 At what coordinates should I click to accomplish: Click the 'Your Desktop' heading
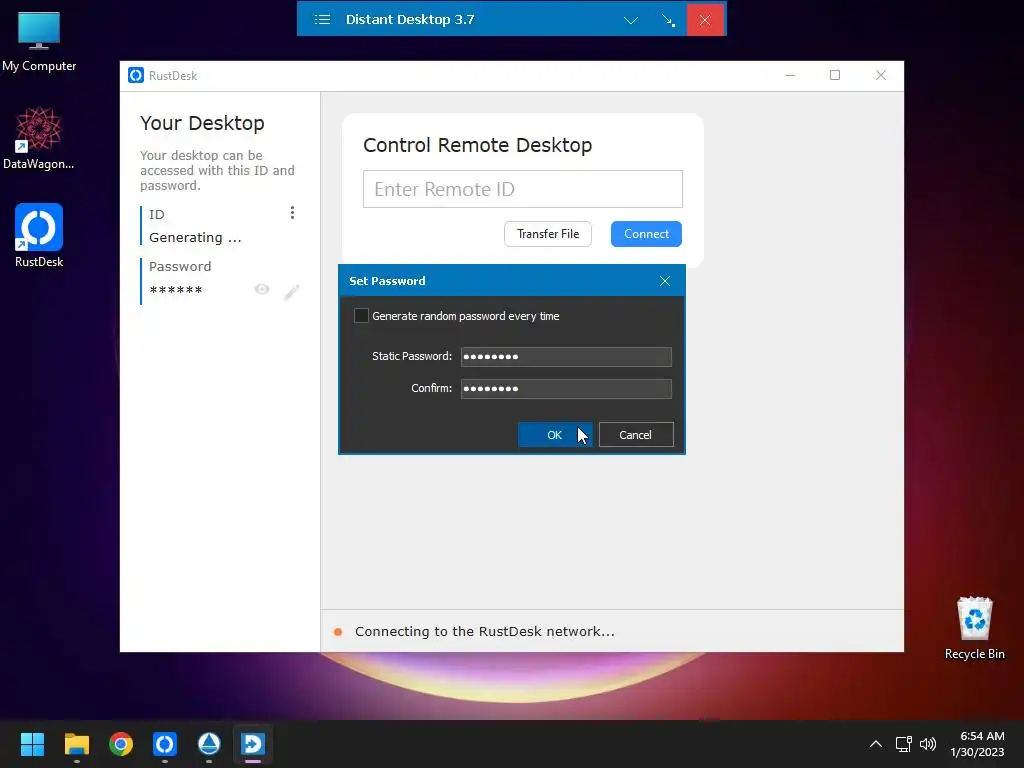202,123
